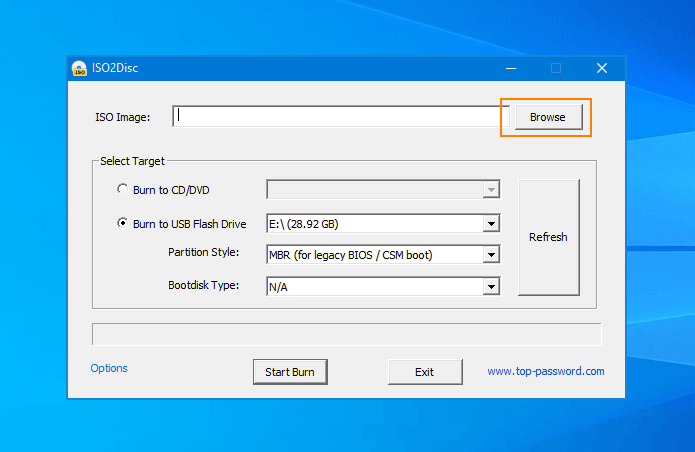
Task: Click the Select Target group label
Action: click(132, 161)
